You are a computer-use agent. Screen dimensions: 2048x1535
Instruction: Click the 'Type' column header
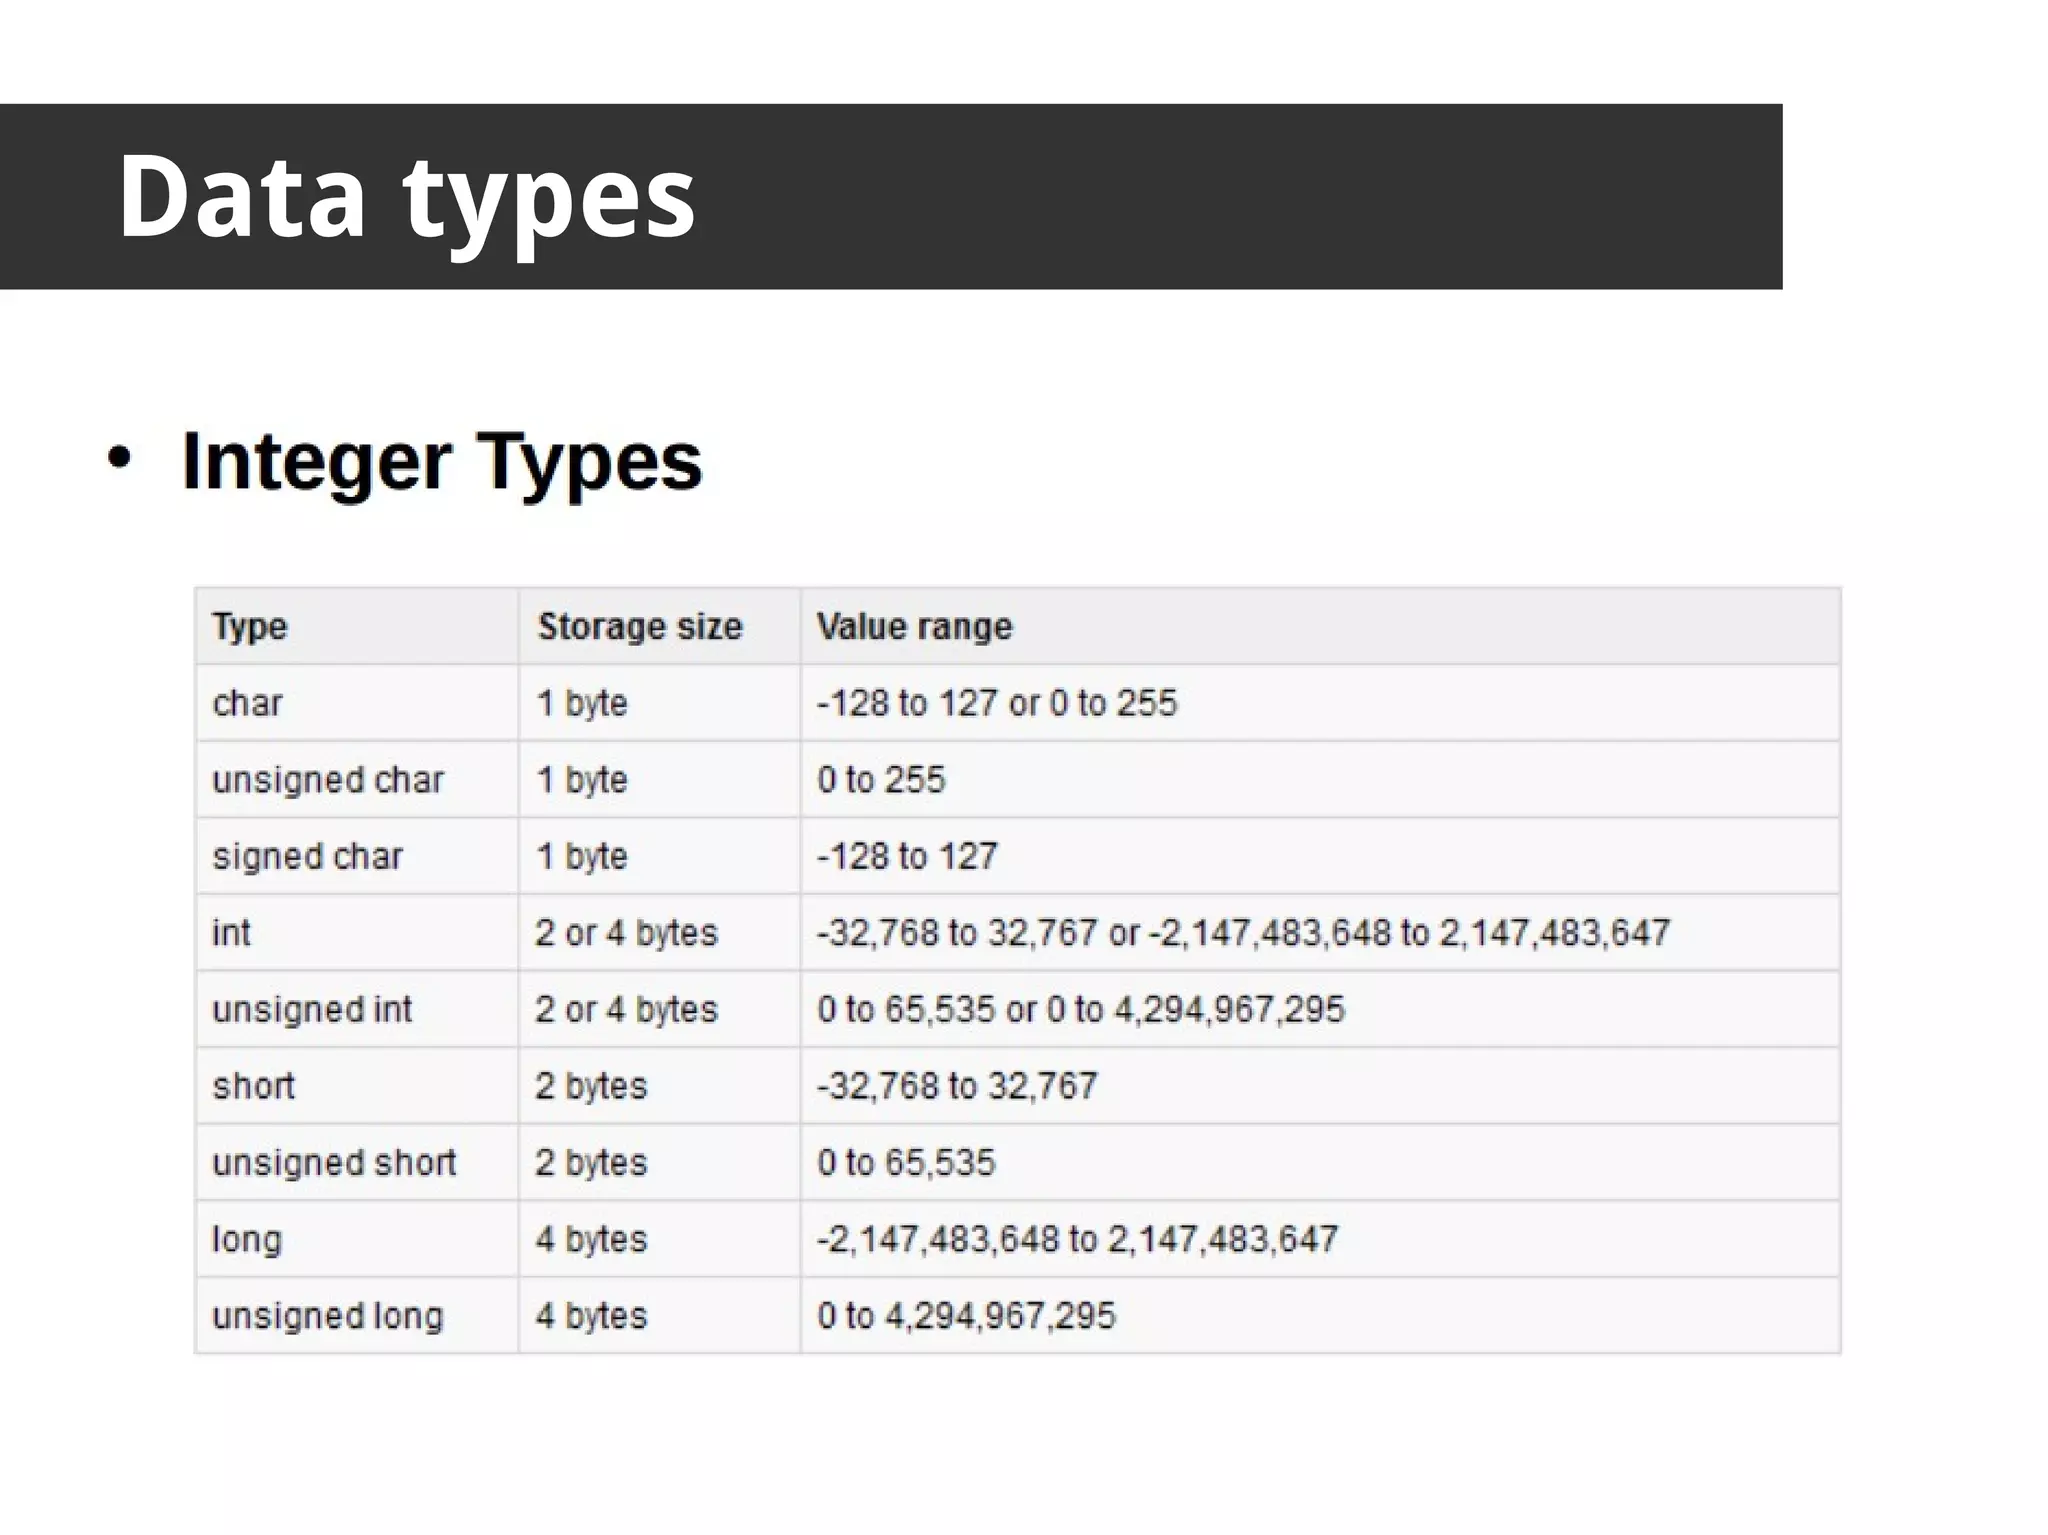point(250,627)
